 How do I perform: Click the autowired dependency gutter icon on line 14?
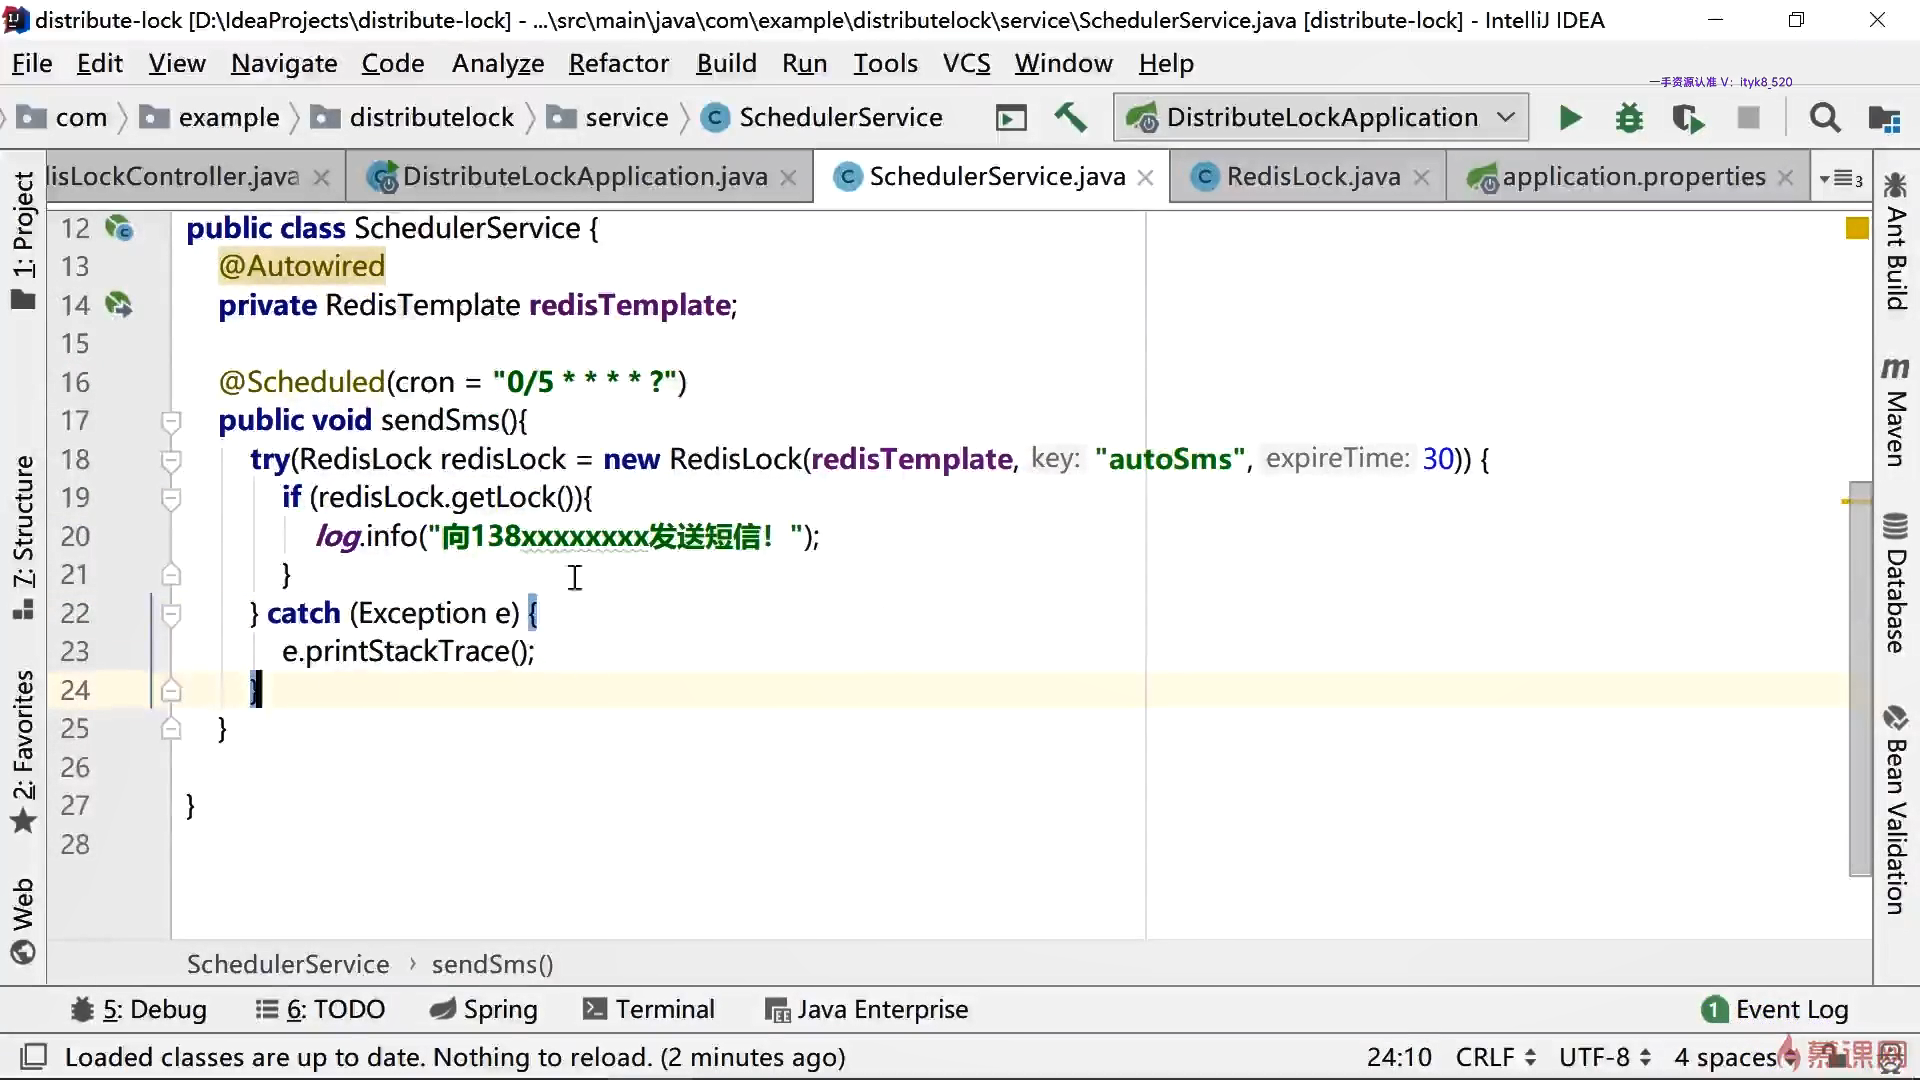(x=119, y=304)
